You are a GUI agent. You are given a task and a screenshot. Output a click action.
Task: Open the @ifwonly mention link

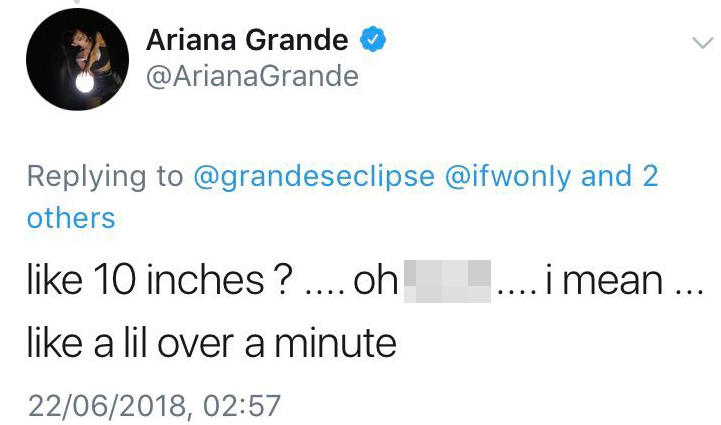pos(508,176)
